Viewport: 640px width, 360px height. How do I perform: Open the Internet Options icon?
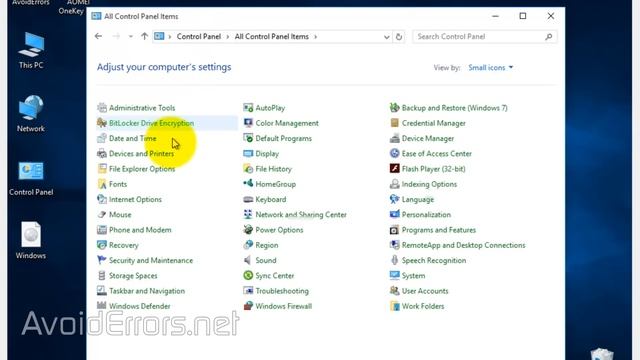click(x=102, y=199)
